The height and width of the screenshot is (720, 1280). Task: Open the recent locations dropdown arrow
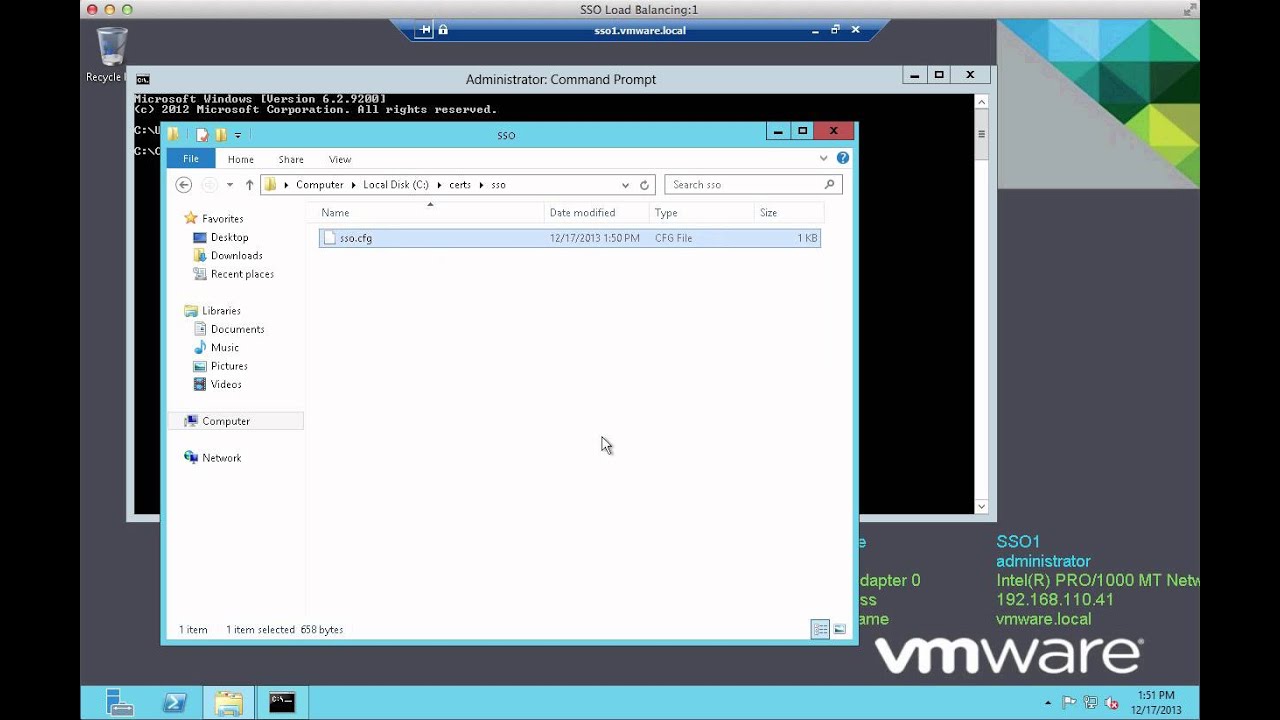[x=230, y=185]
